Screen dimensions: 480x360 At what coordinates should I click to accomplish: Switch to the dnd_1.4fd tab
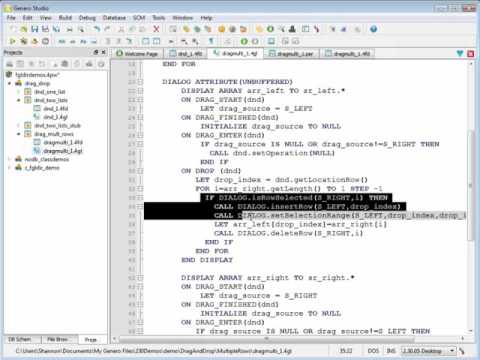coord(186,54)
